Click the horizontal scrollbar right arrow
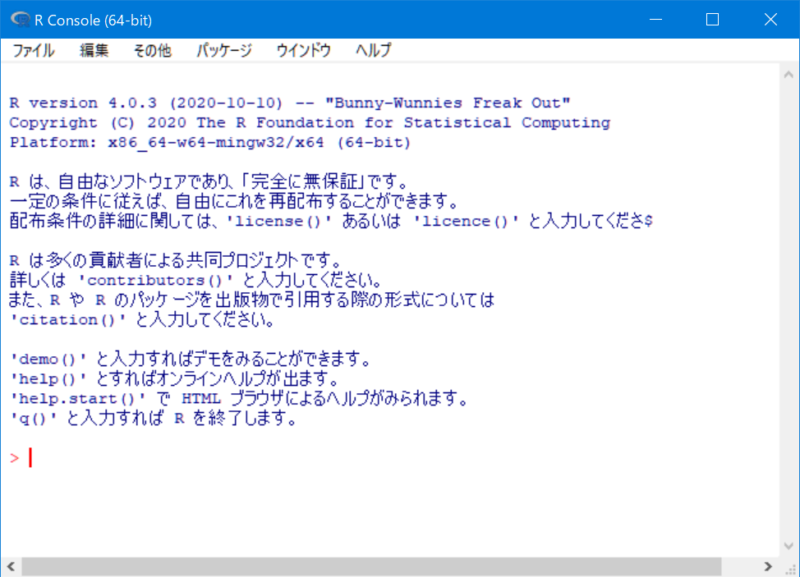 (x=768, y=566)
